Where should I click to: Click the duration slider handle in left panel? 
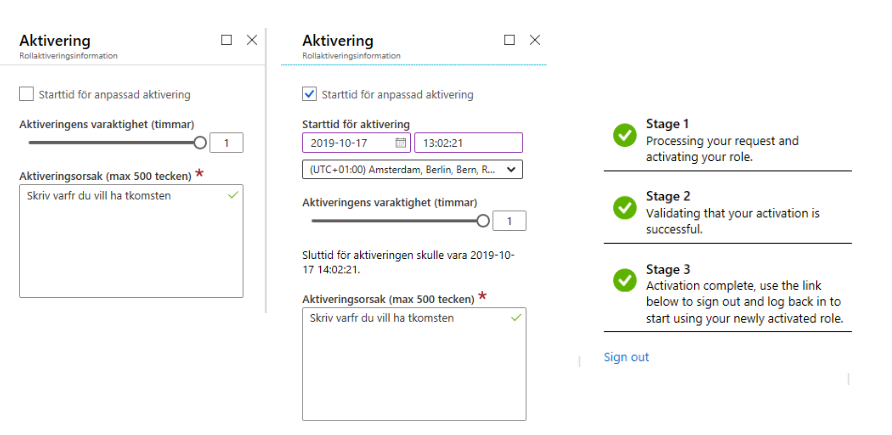point(200,143)
